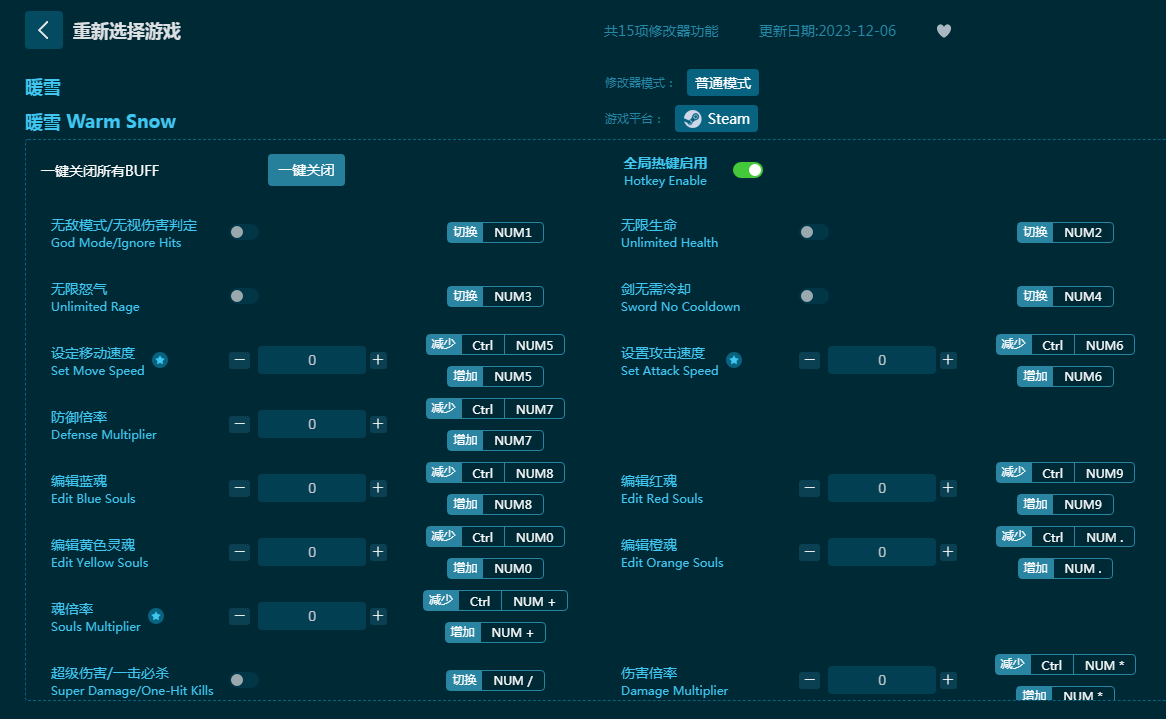Click the 切换 NUM / hotkey button
The height and width of the screenshot is (719, 1166).
(x=495, y=680)
